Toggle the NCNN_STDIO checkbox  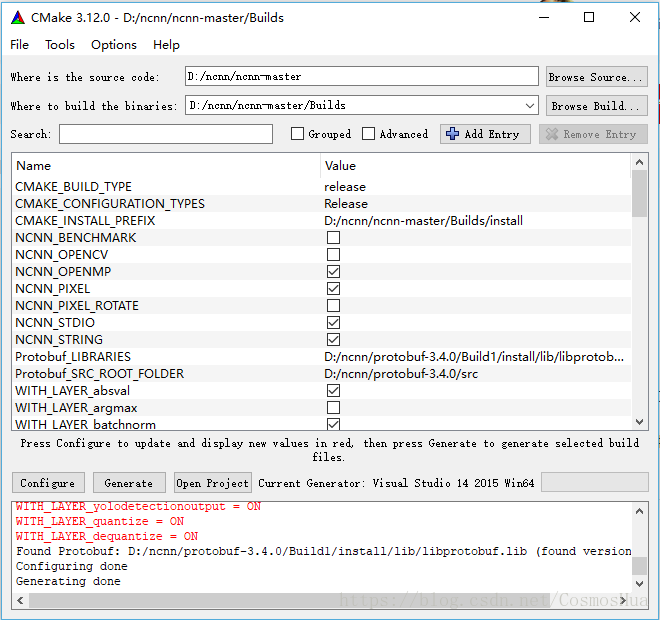[333, 322]
